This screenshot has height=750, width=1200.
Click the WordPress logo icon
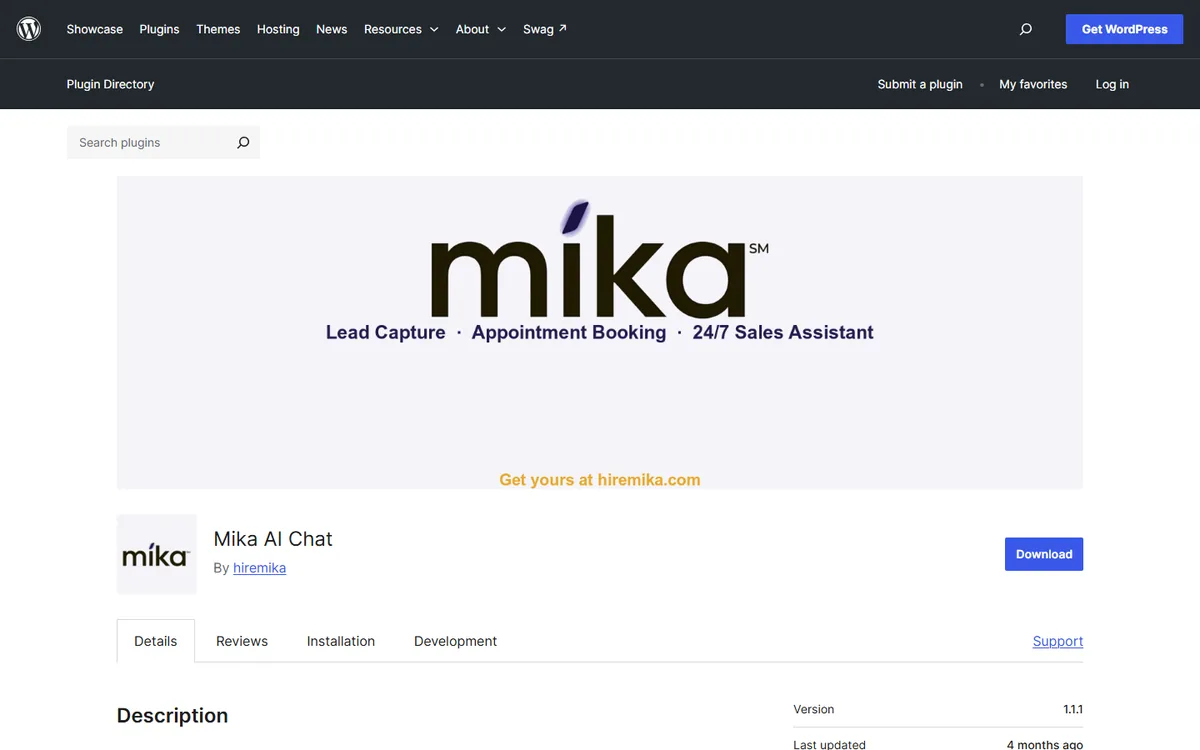(29, 29)
